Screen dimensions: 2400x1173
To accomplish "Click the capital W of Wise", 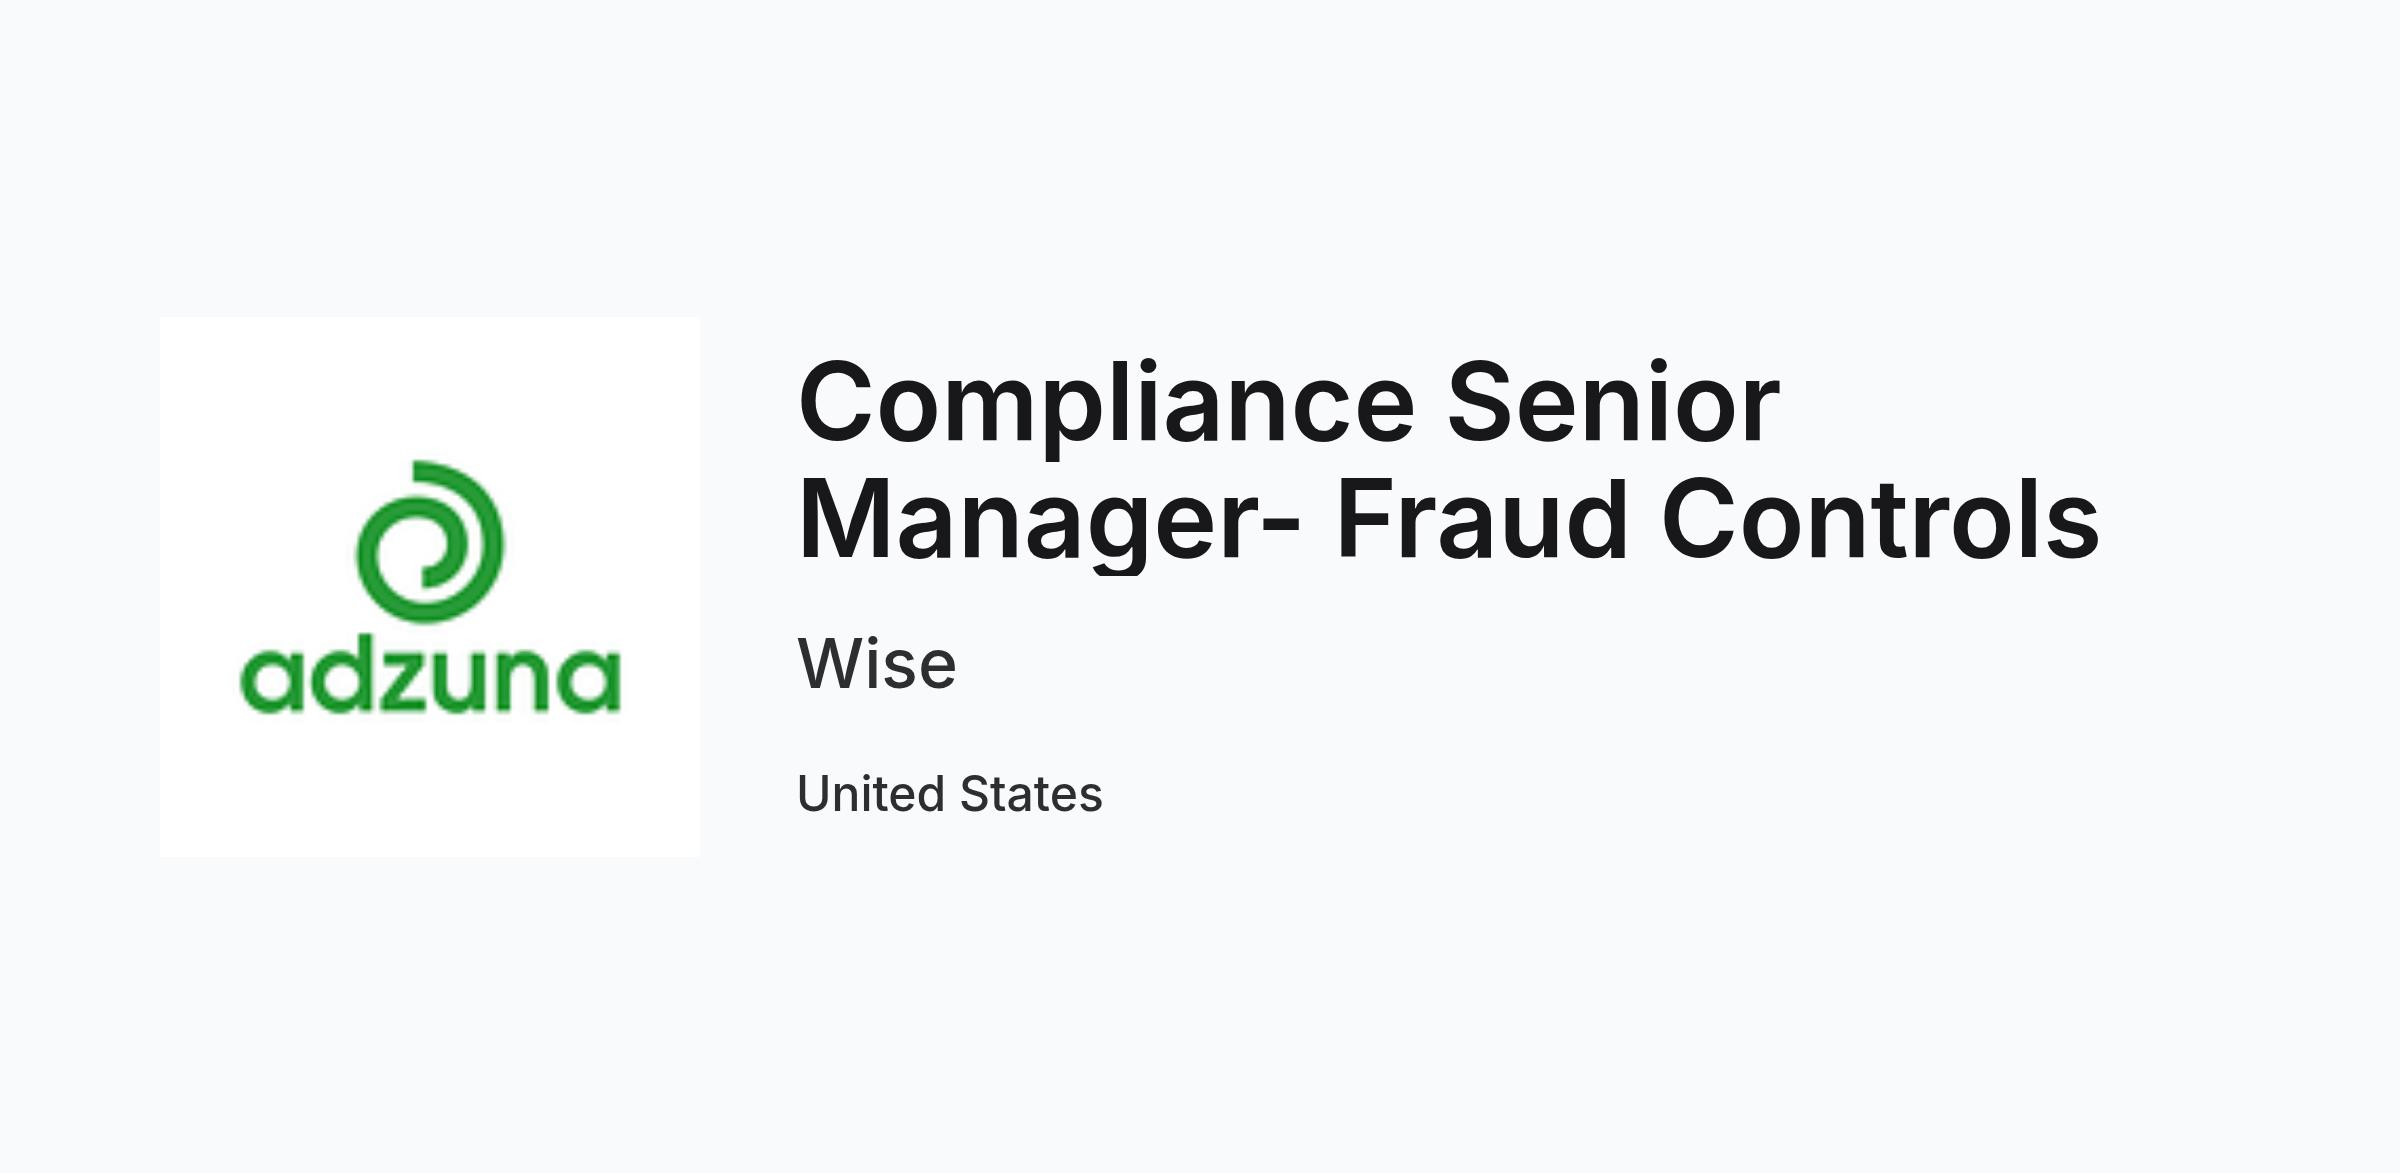I will pos(838,664).
